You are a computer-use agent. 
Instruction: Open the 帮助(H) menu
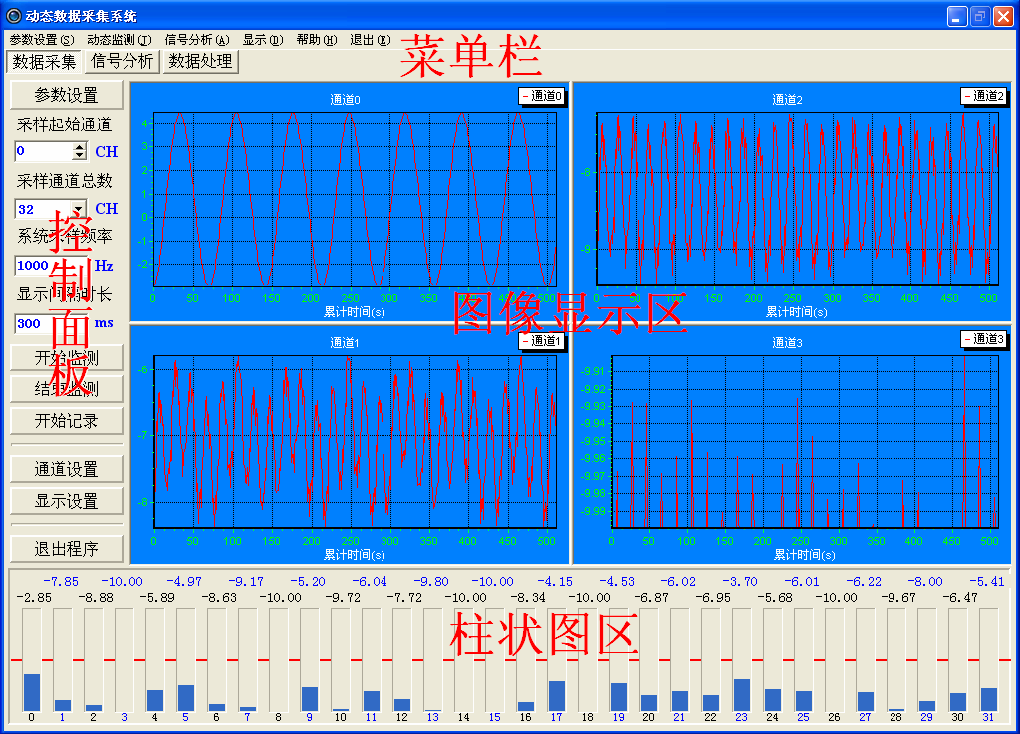point(316,40)
